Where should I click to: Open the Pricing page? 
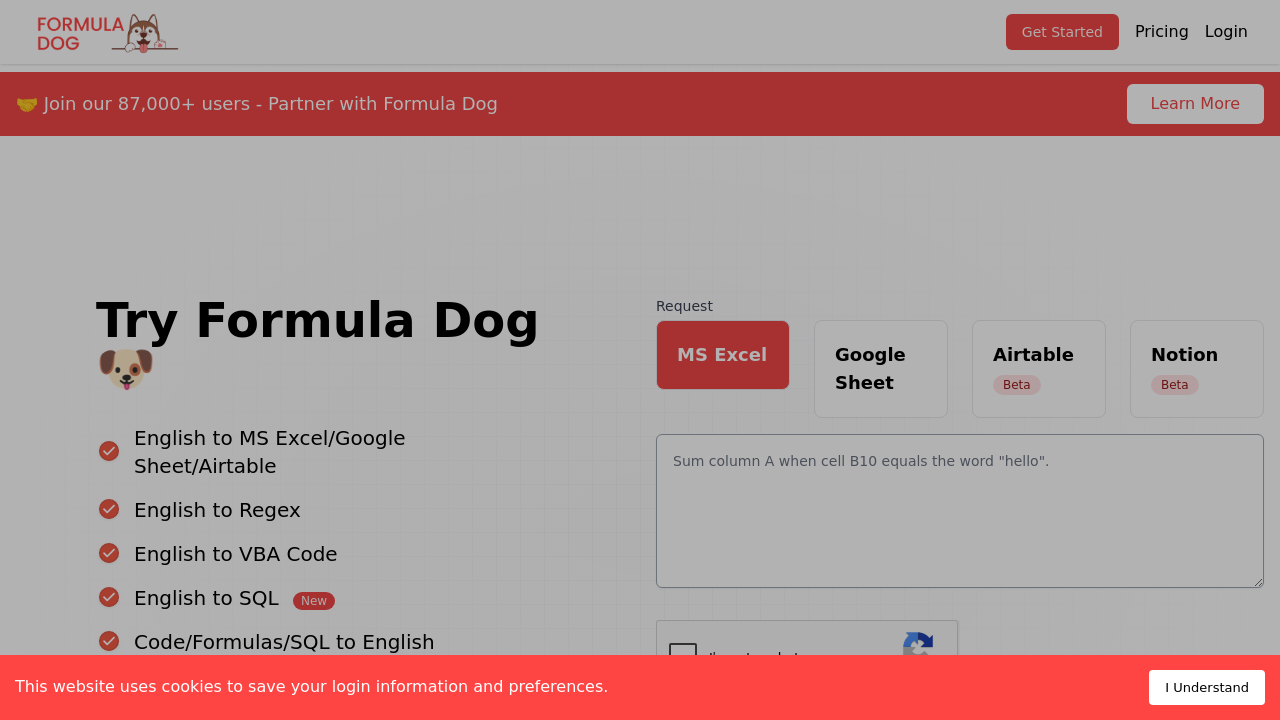pos(1161,32)
